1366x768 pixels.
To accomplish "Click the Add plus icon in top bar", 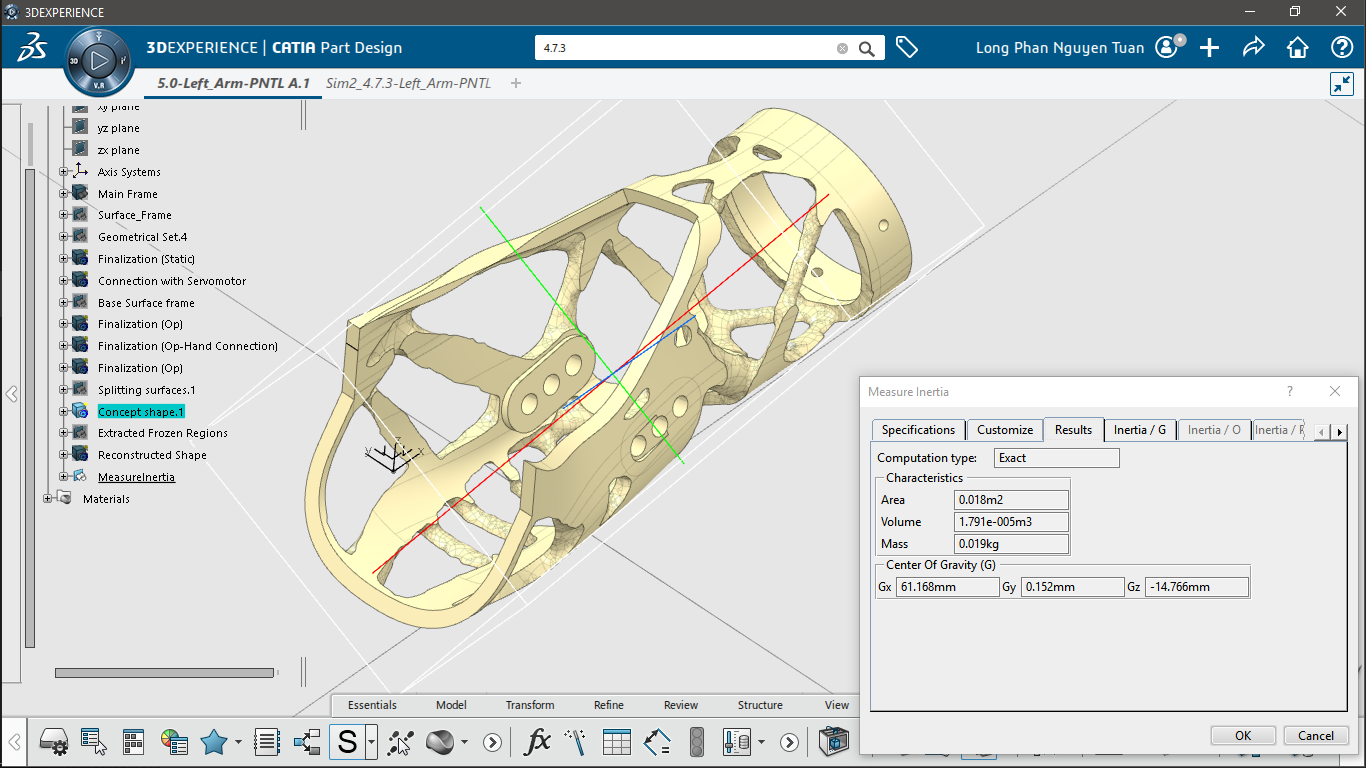I will pos(1209,47).
